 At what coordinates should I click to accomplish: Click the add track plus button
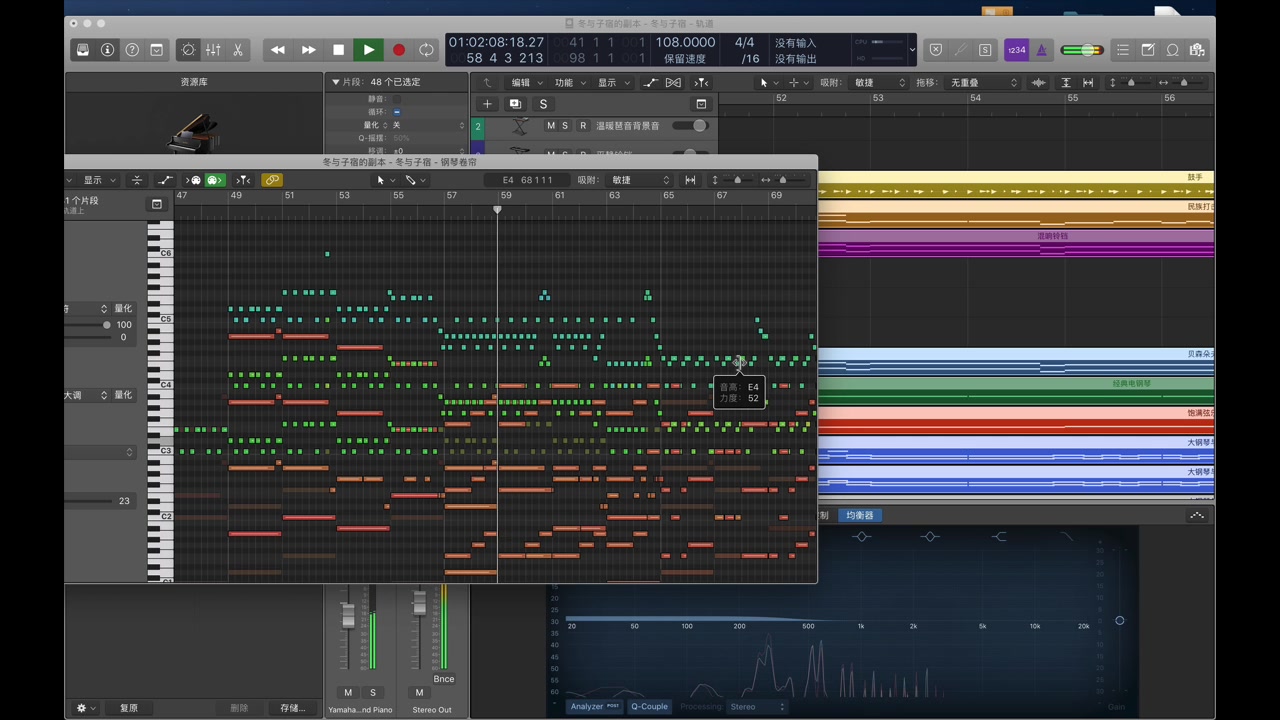tap(487, 104)
